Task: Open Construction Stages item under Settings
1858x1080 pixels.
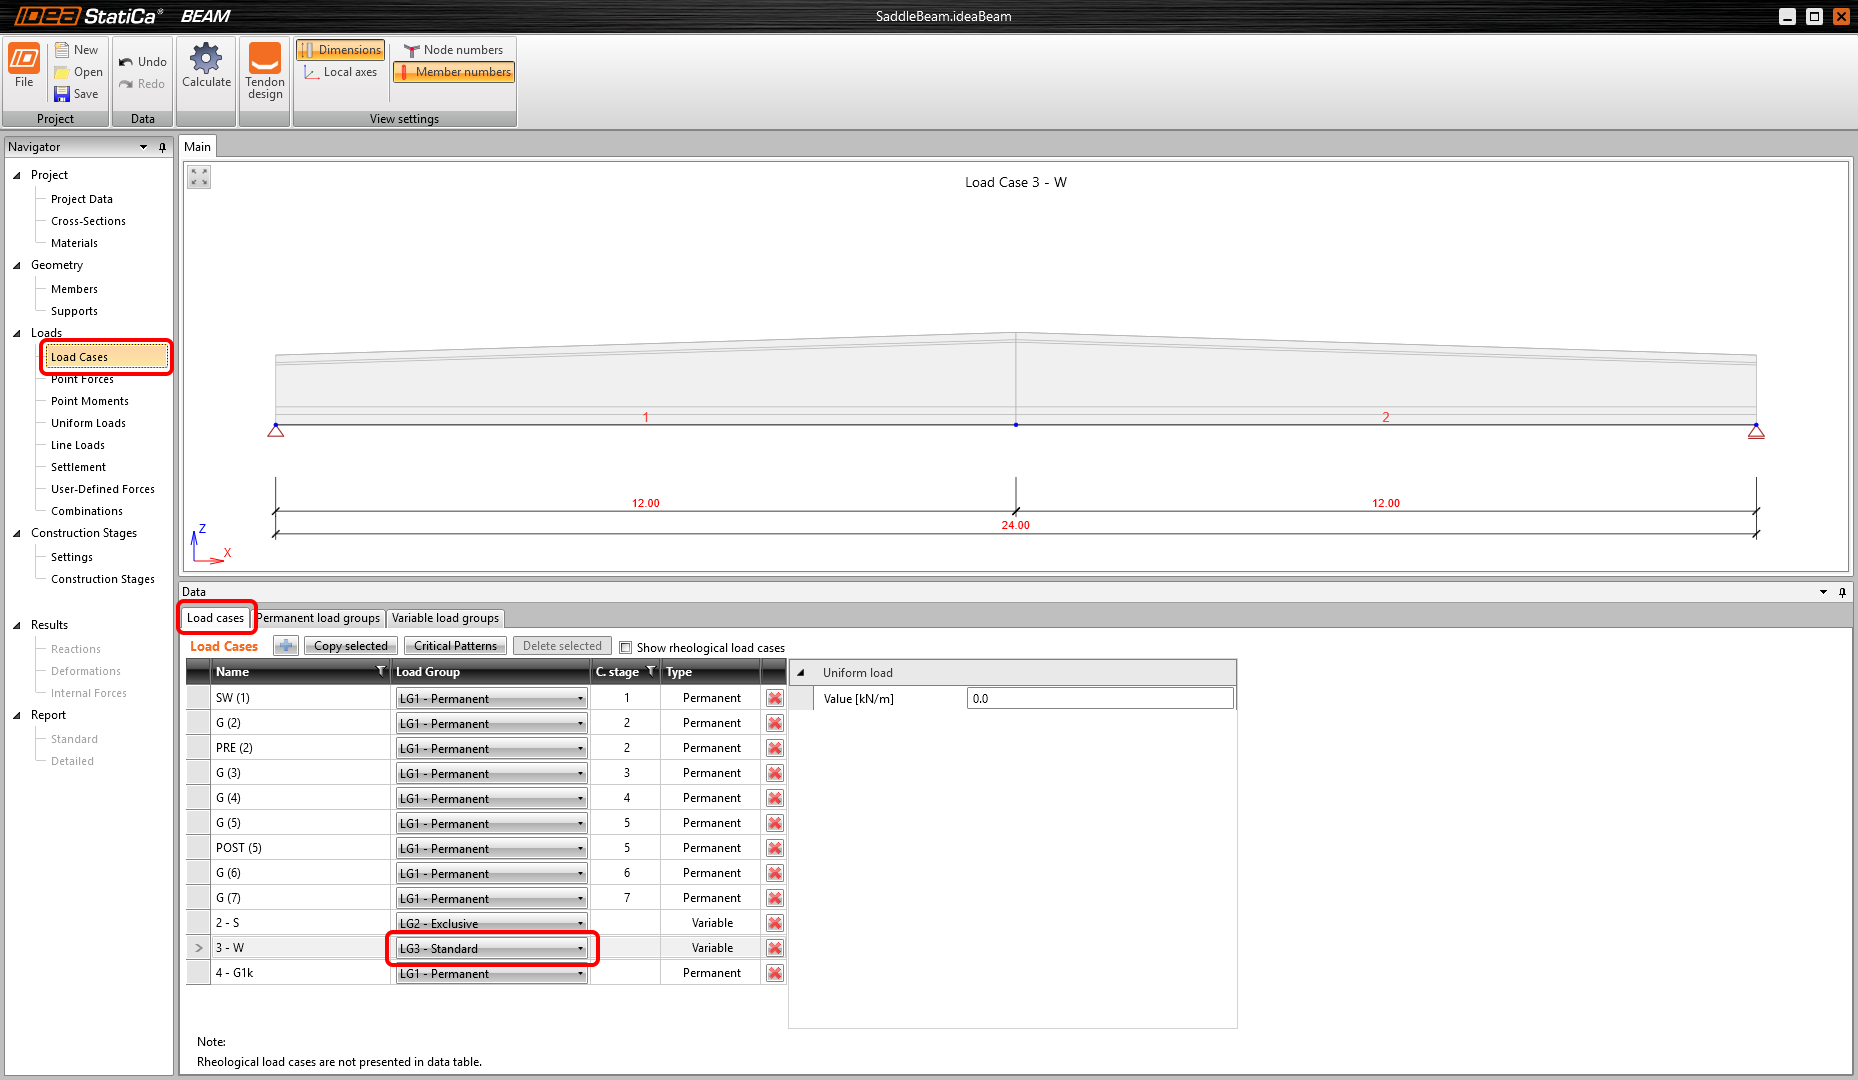Action: [103, 579]
